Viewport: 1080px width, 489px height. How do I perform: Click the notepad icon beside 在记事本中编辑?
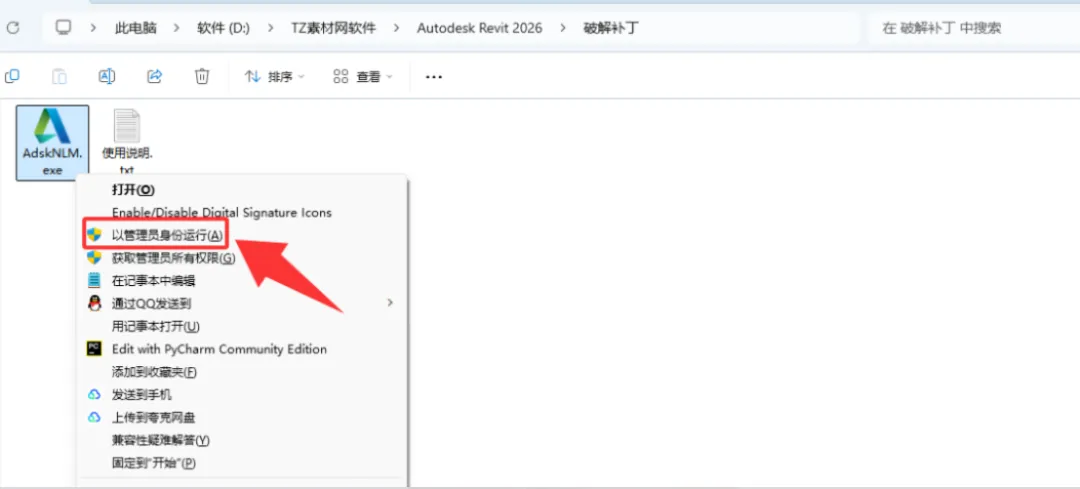pyautogui.click(x=94, y=280)
